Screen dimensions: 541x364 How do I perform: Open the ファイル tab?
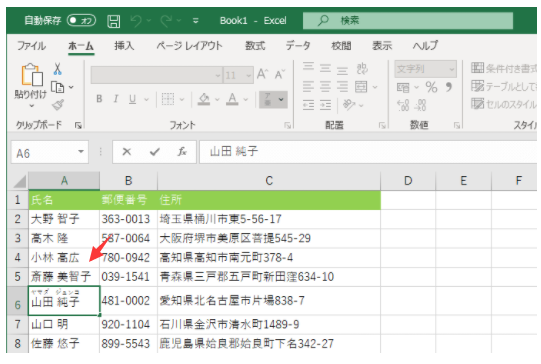[31, 46]
